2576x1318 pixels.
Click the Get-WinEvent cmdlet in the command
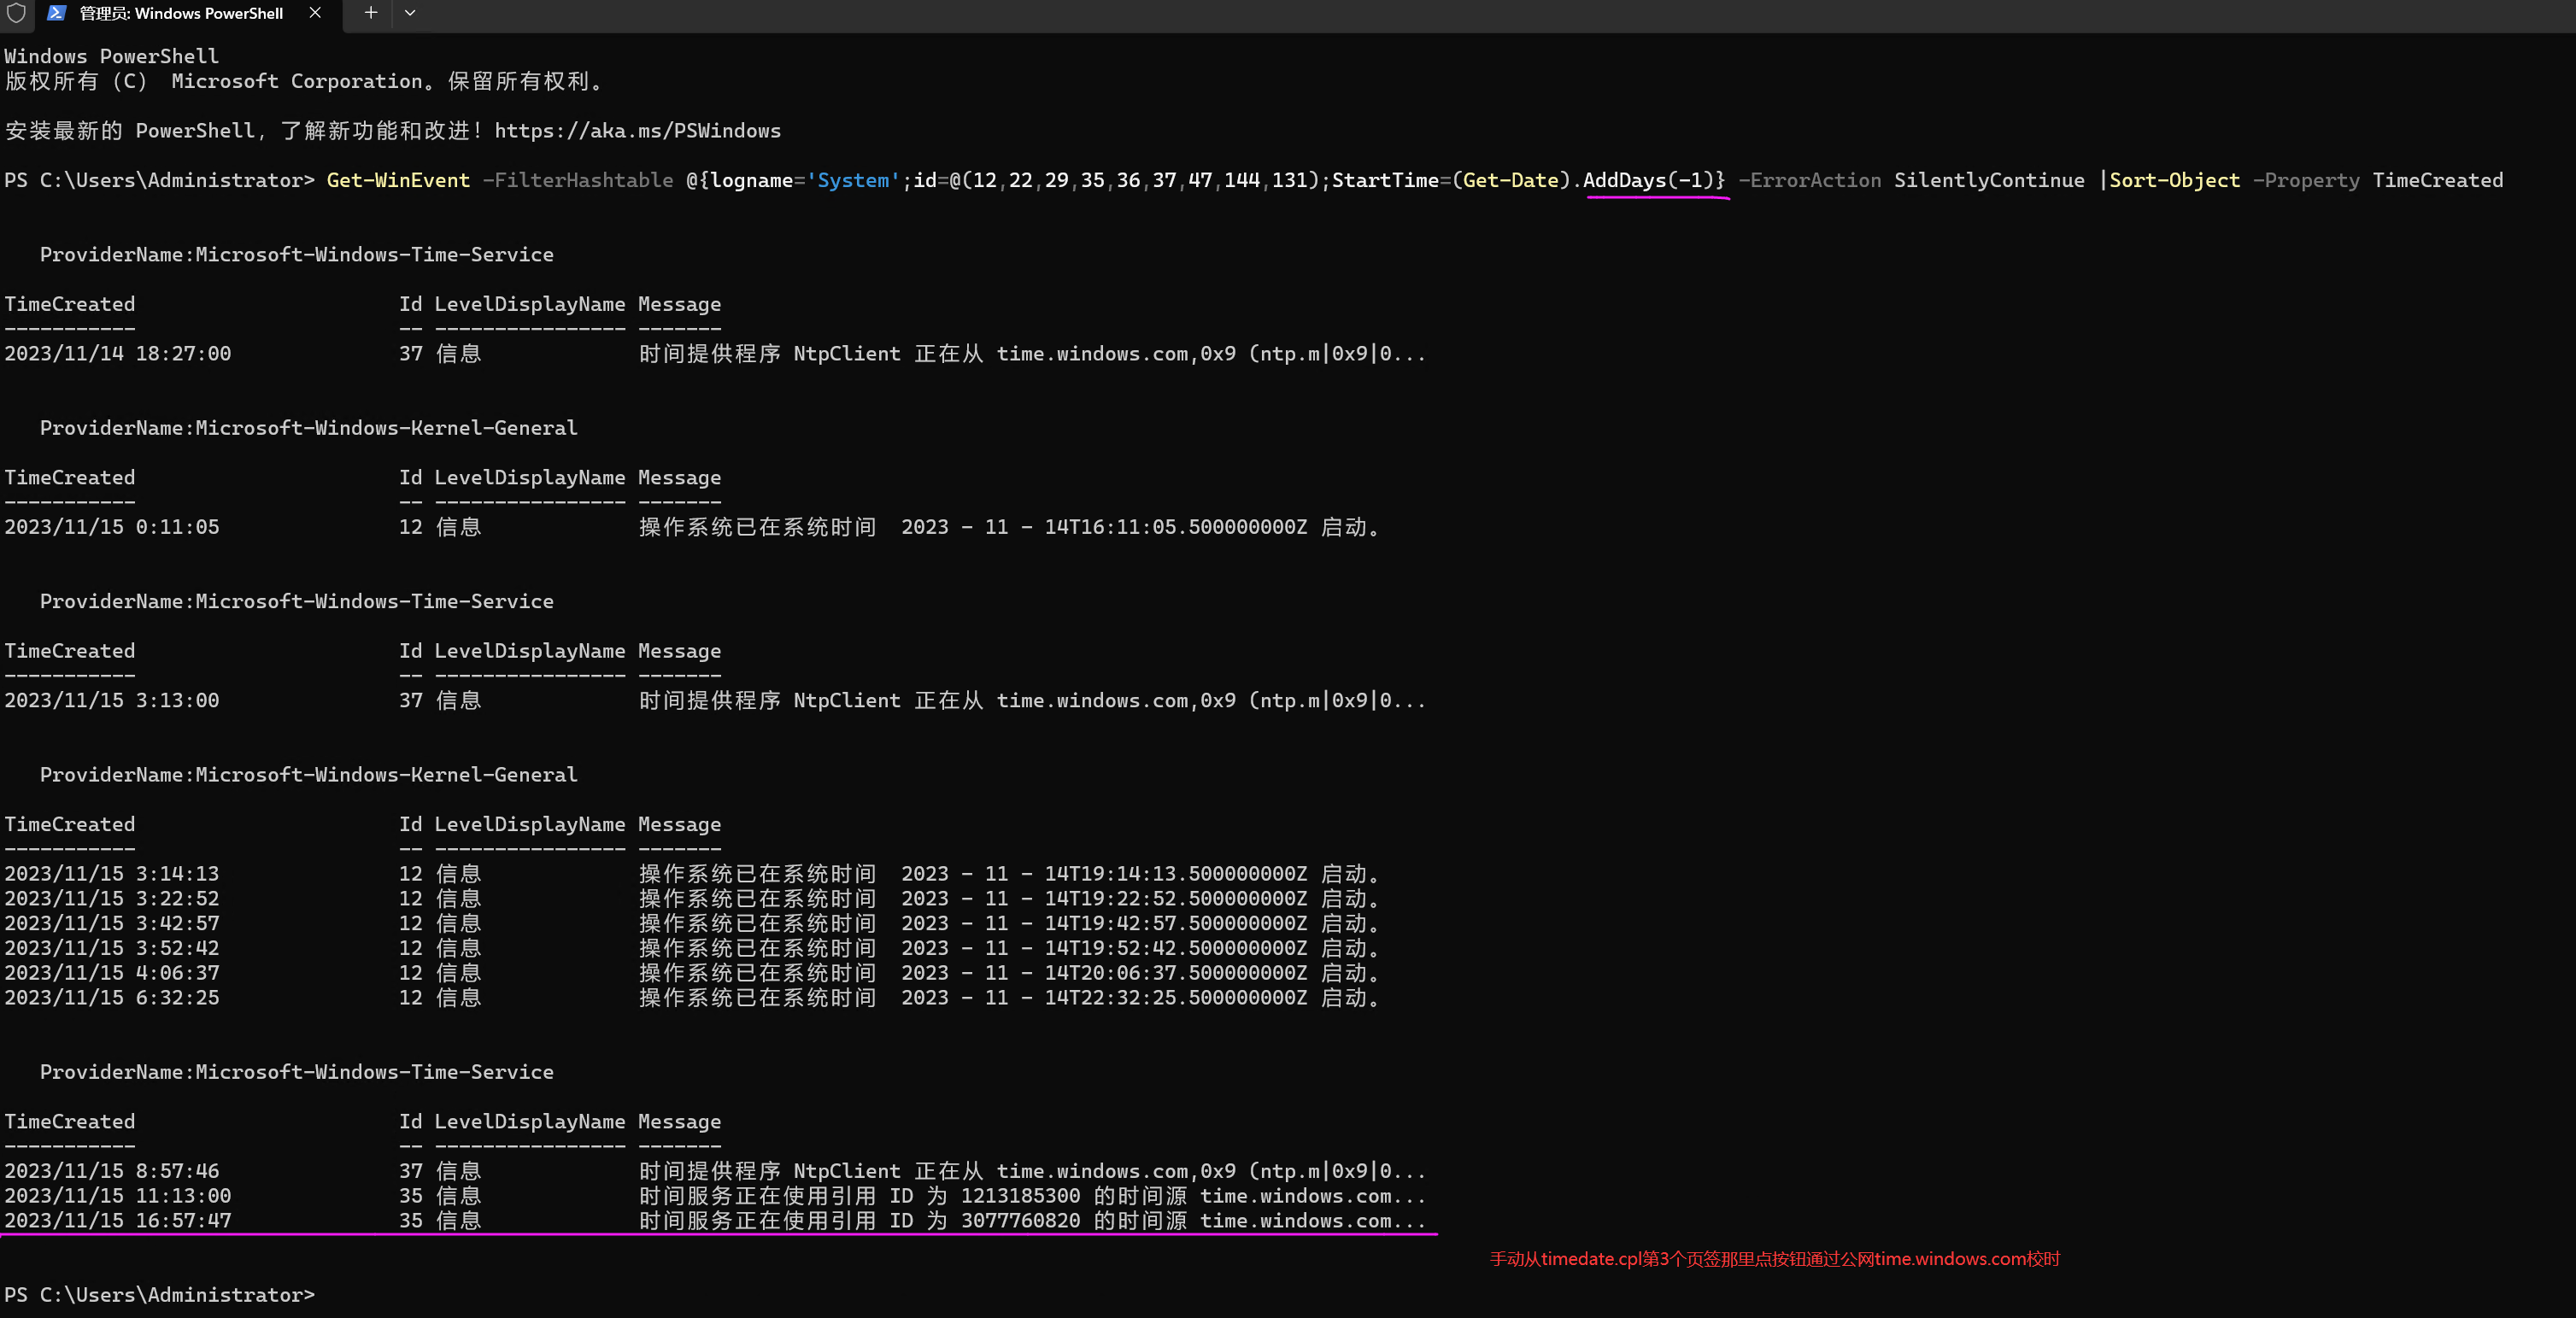tap(398, 180)
